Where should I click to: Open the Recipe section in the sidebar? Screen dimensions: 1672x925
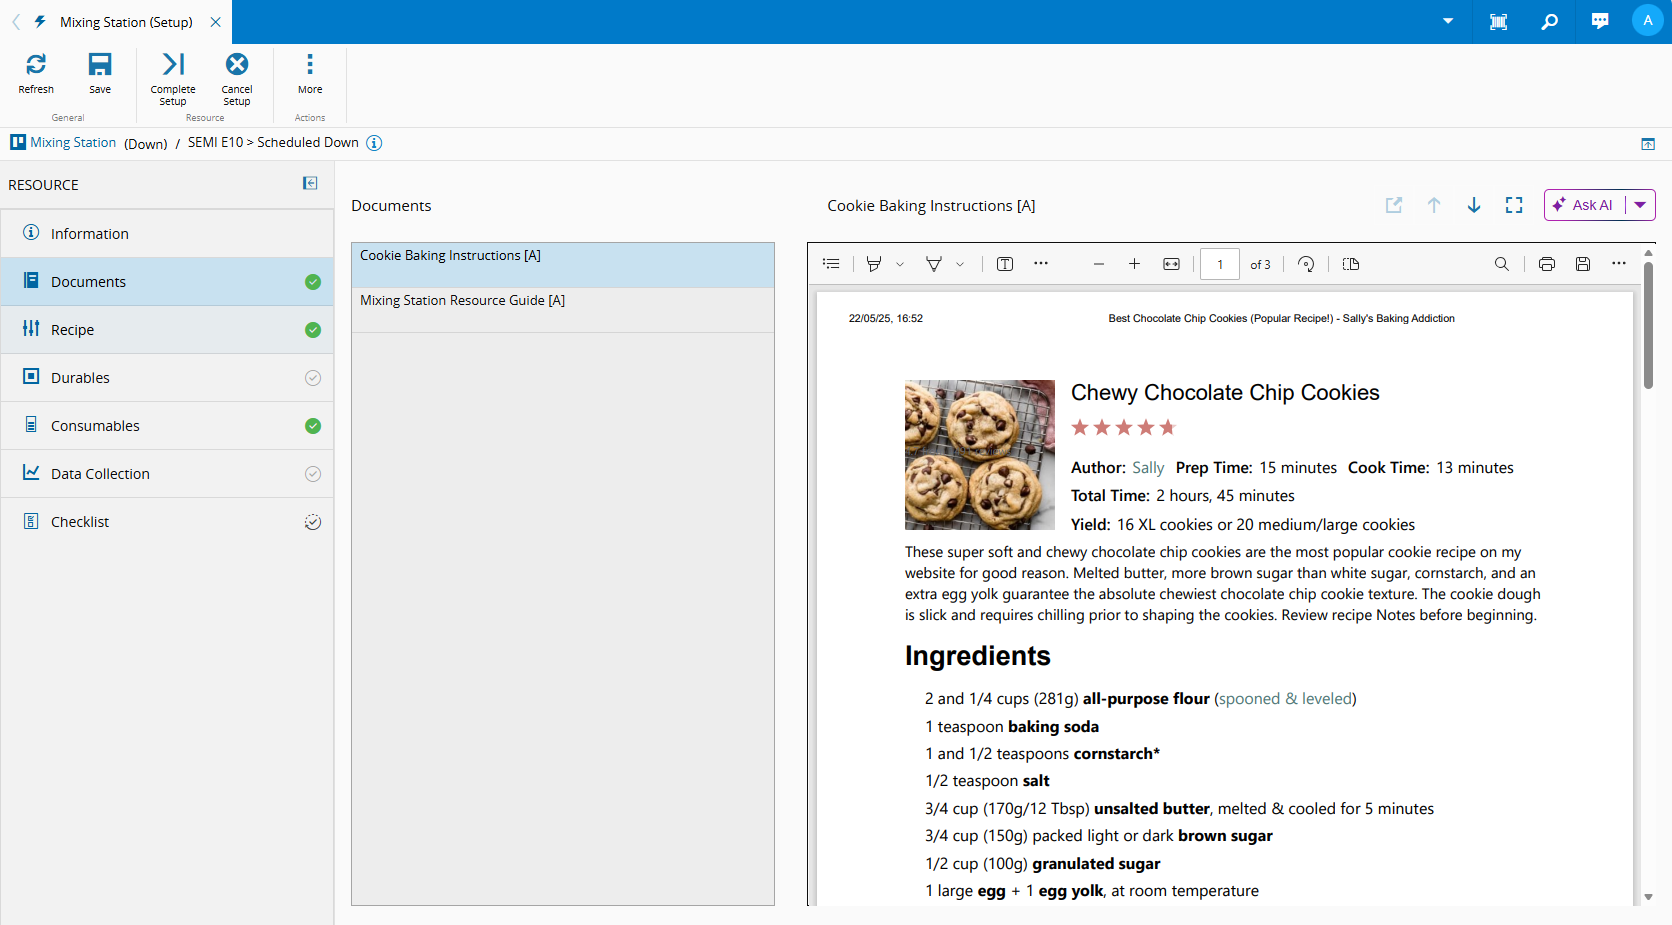click(72, 330)
